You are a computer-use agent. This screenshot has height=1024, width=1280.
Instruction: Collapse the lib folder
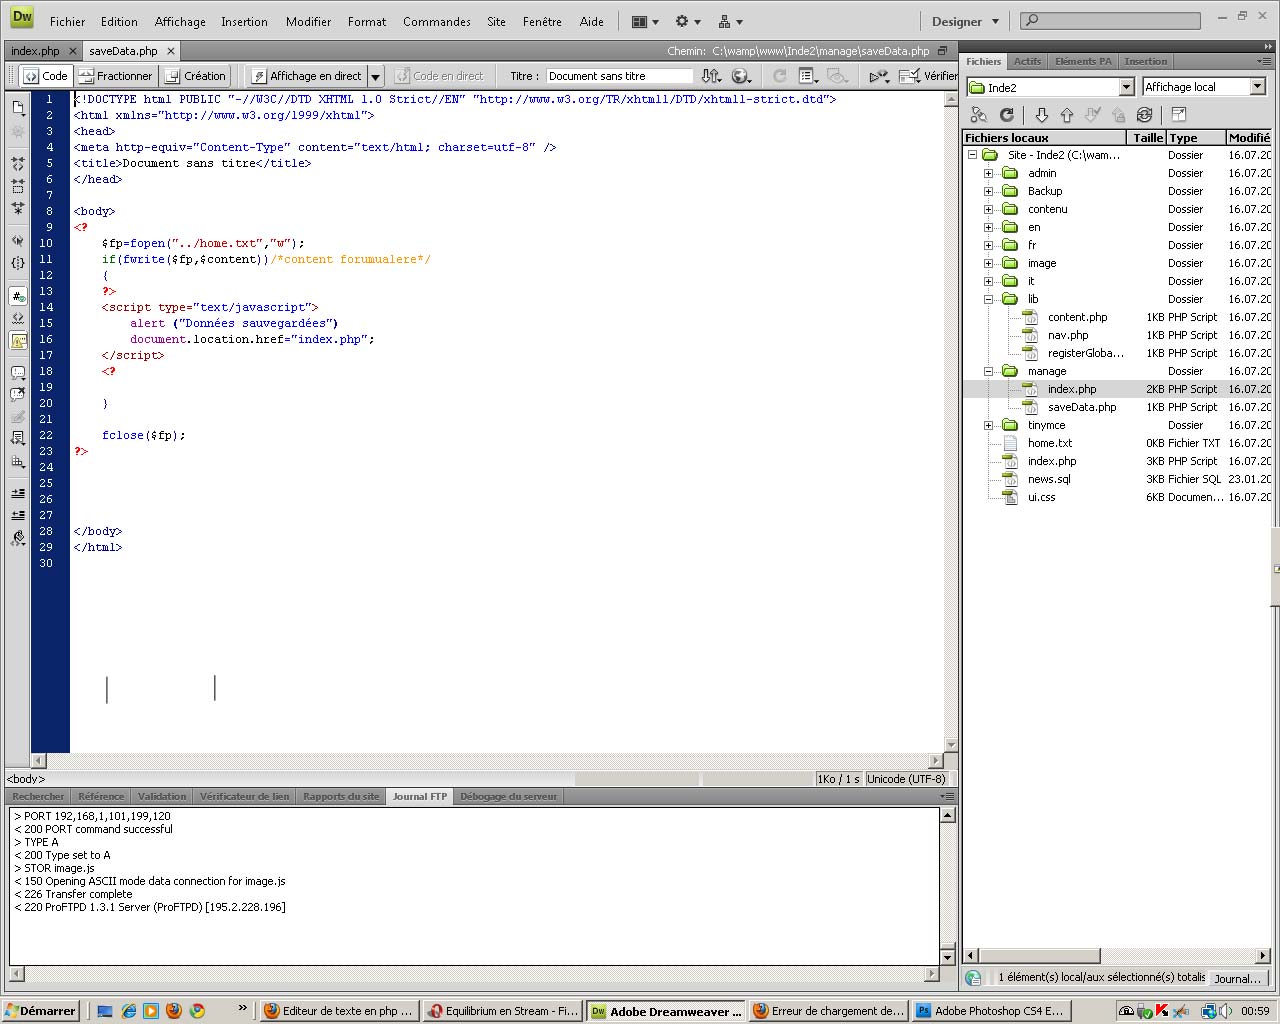988,299
